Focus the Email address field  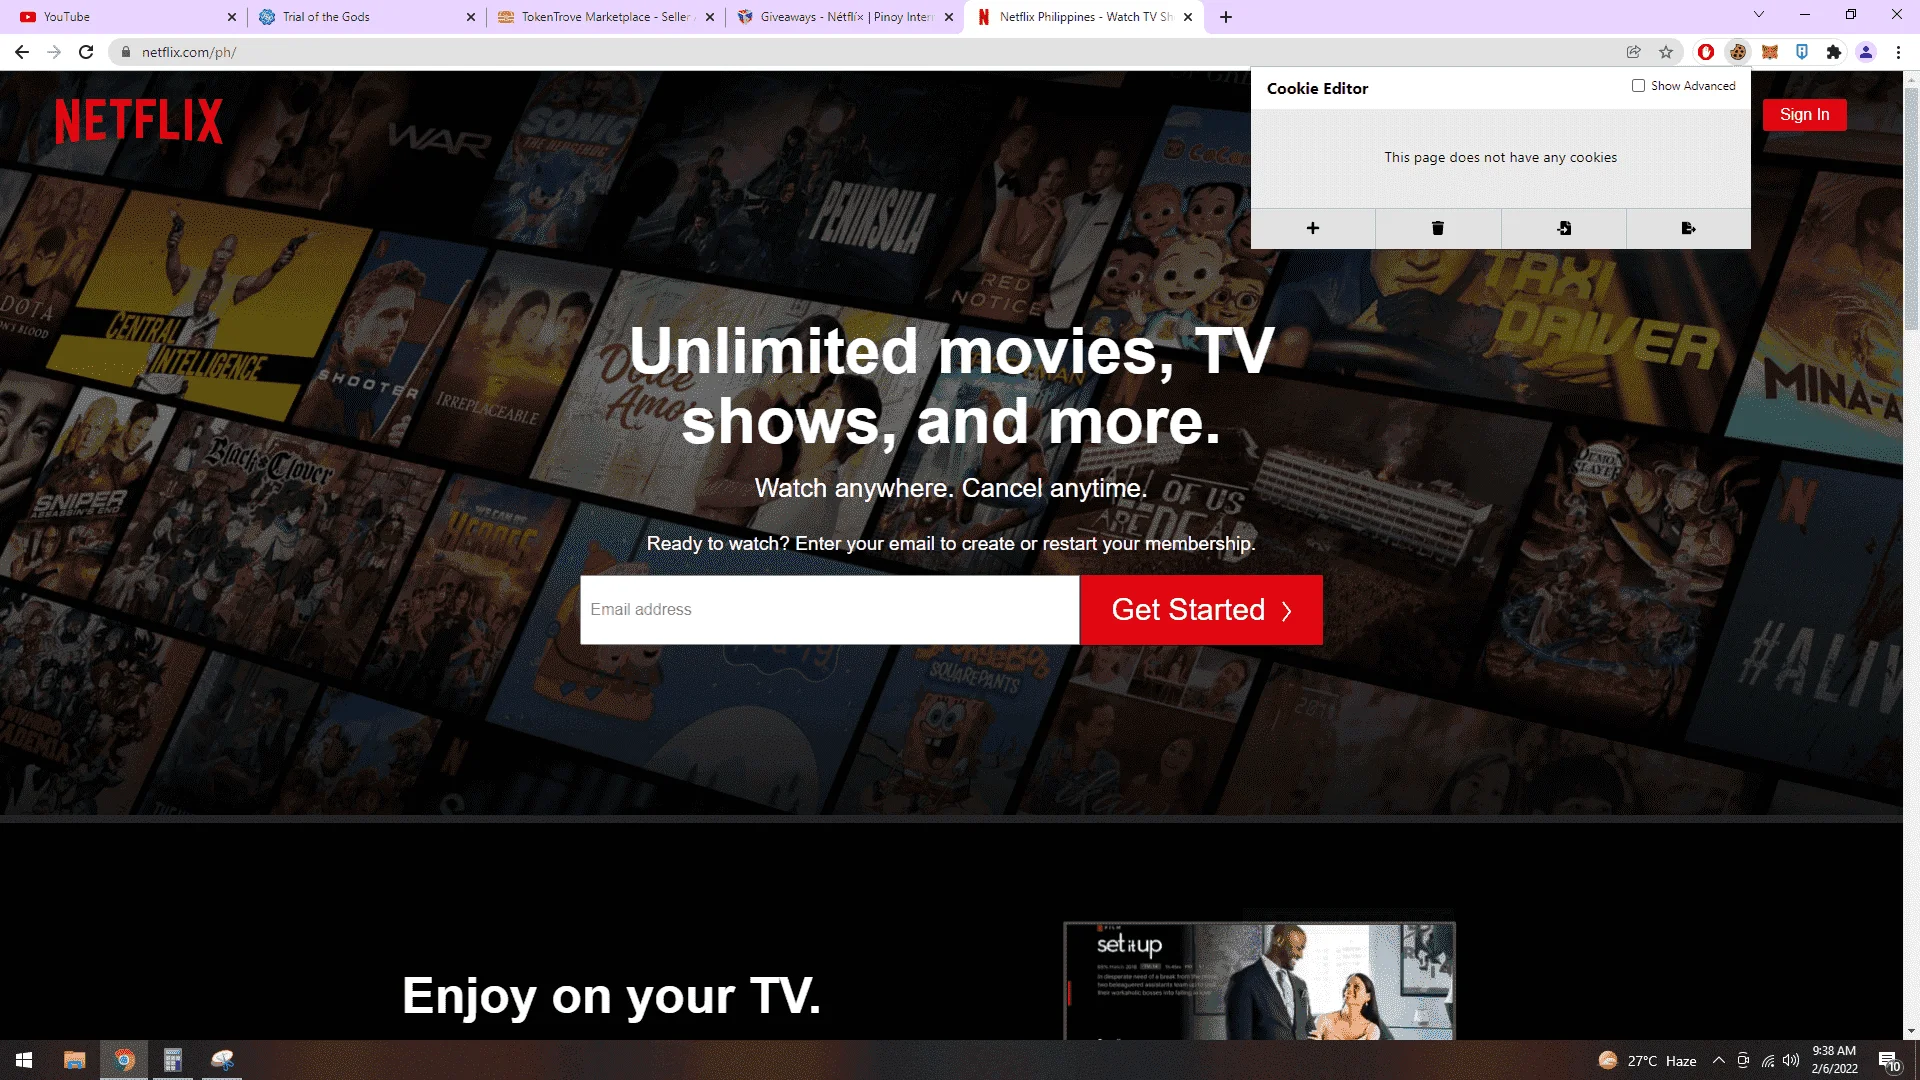pos(829,610)
